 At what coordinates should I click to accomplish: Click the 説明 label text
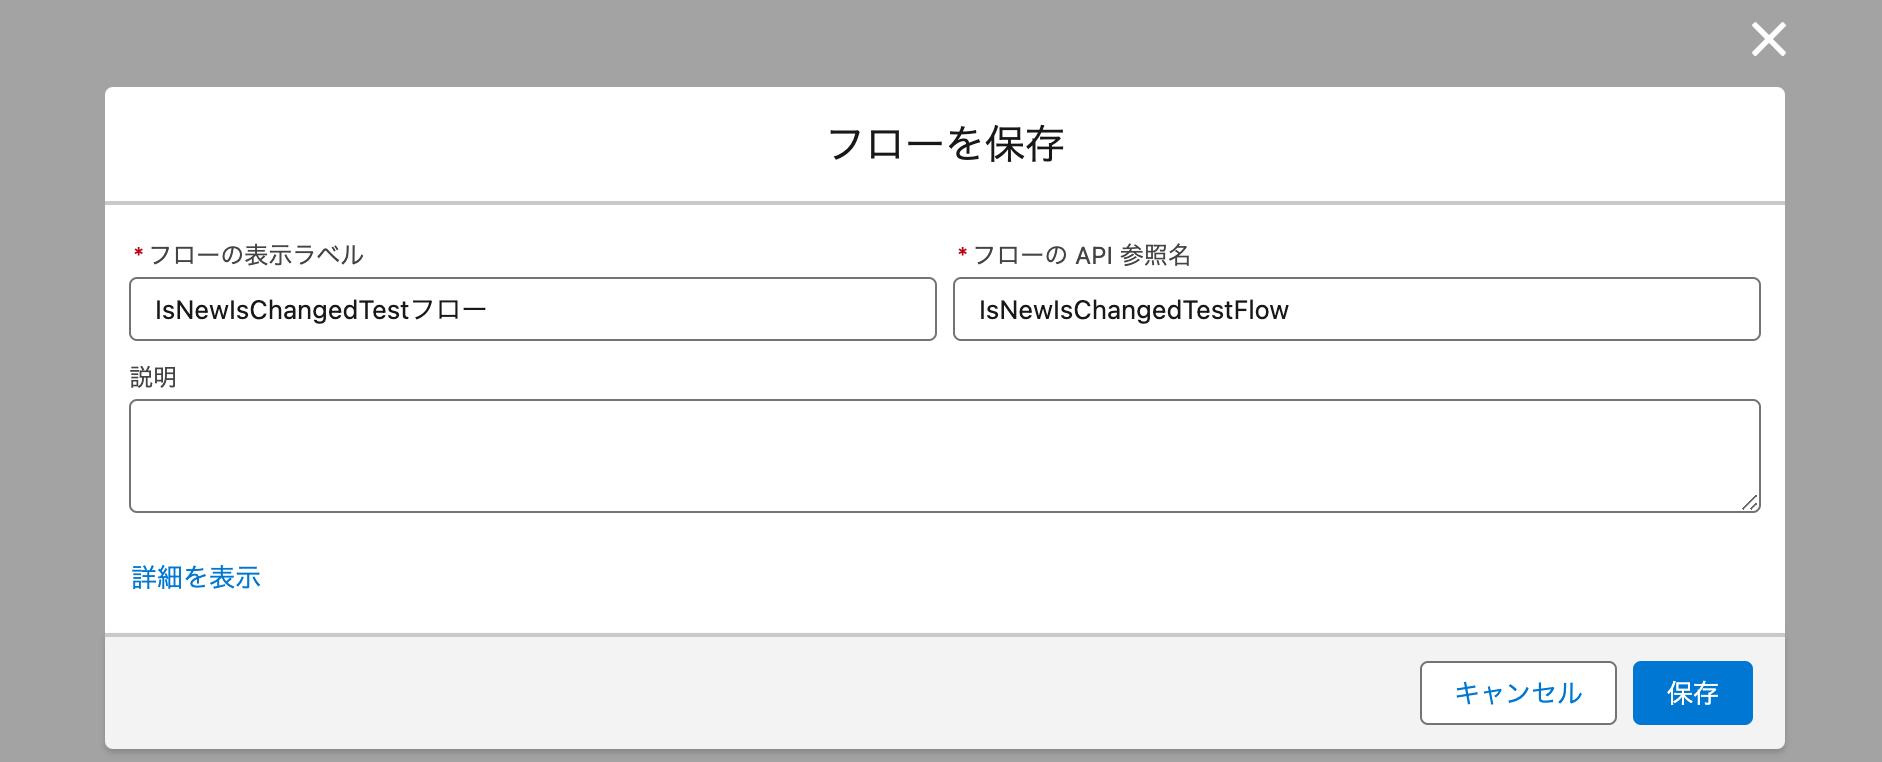pyautogui.click(x=153, y=377)
